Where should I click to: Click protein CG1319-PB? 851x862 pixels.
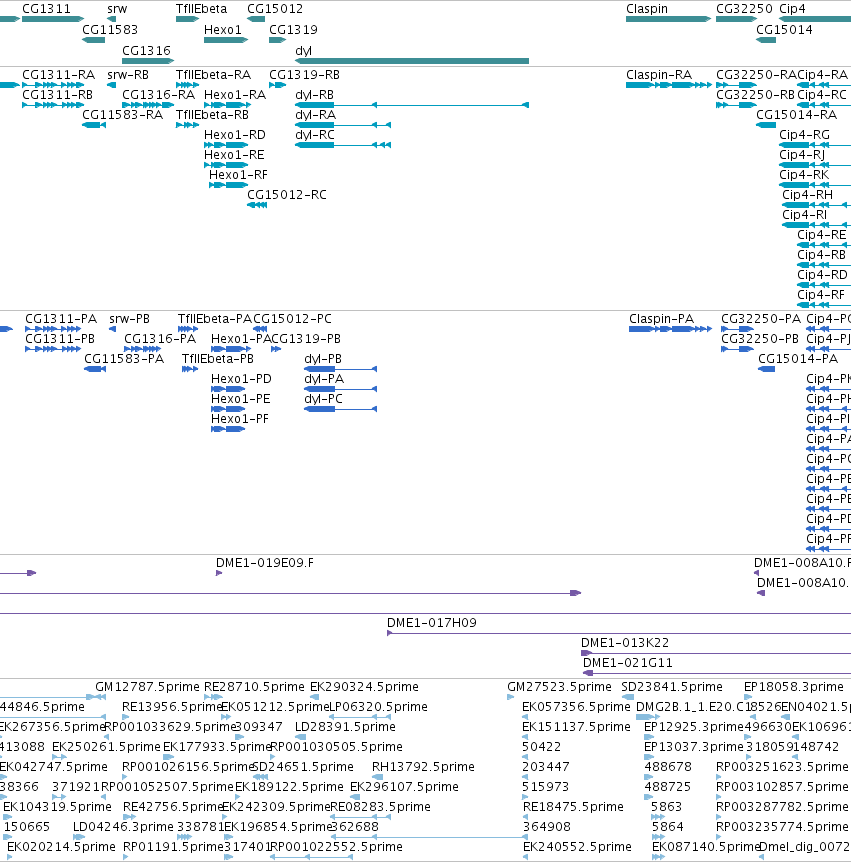coord(276,349)
